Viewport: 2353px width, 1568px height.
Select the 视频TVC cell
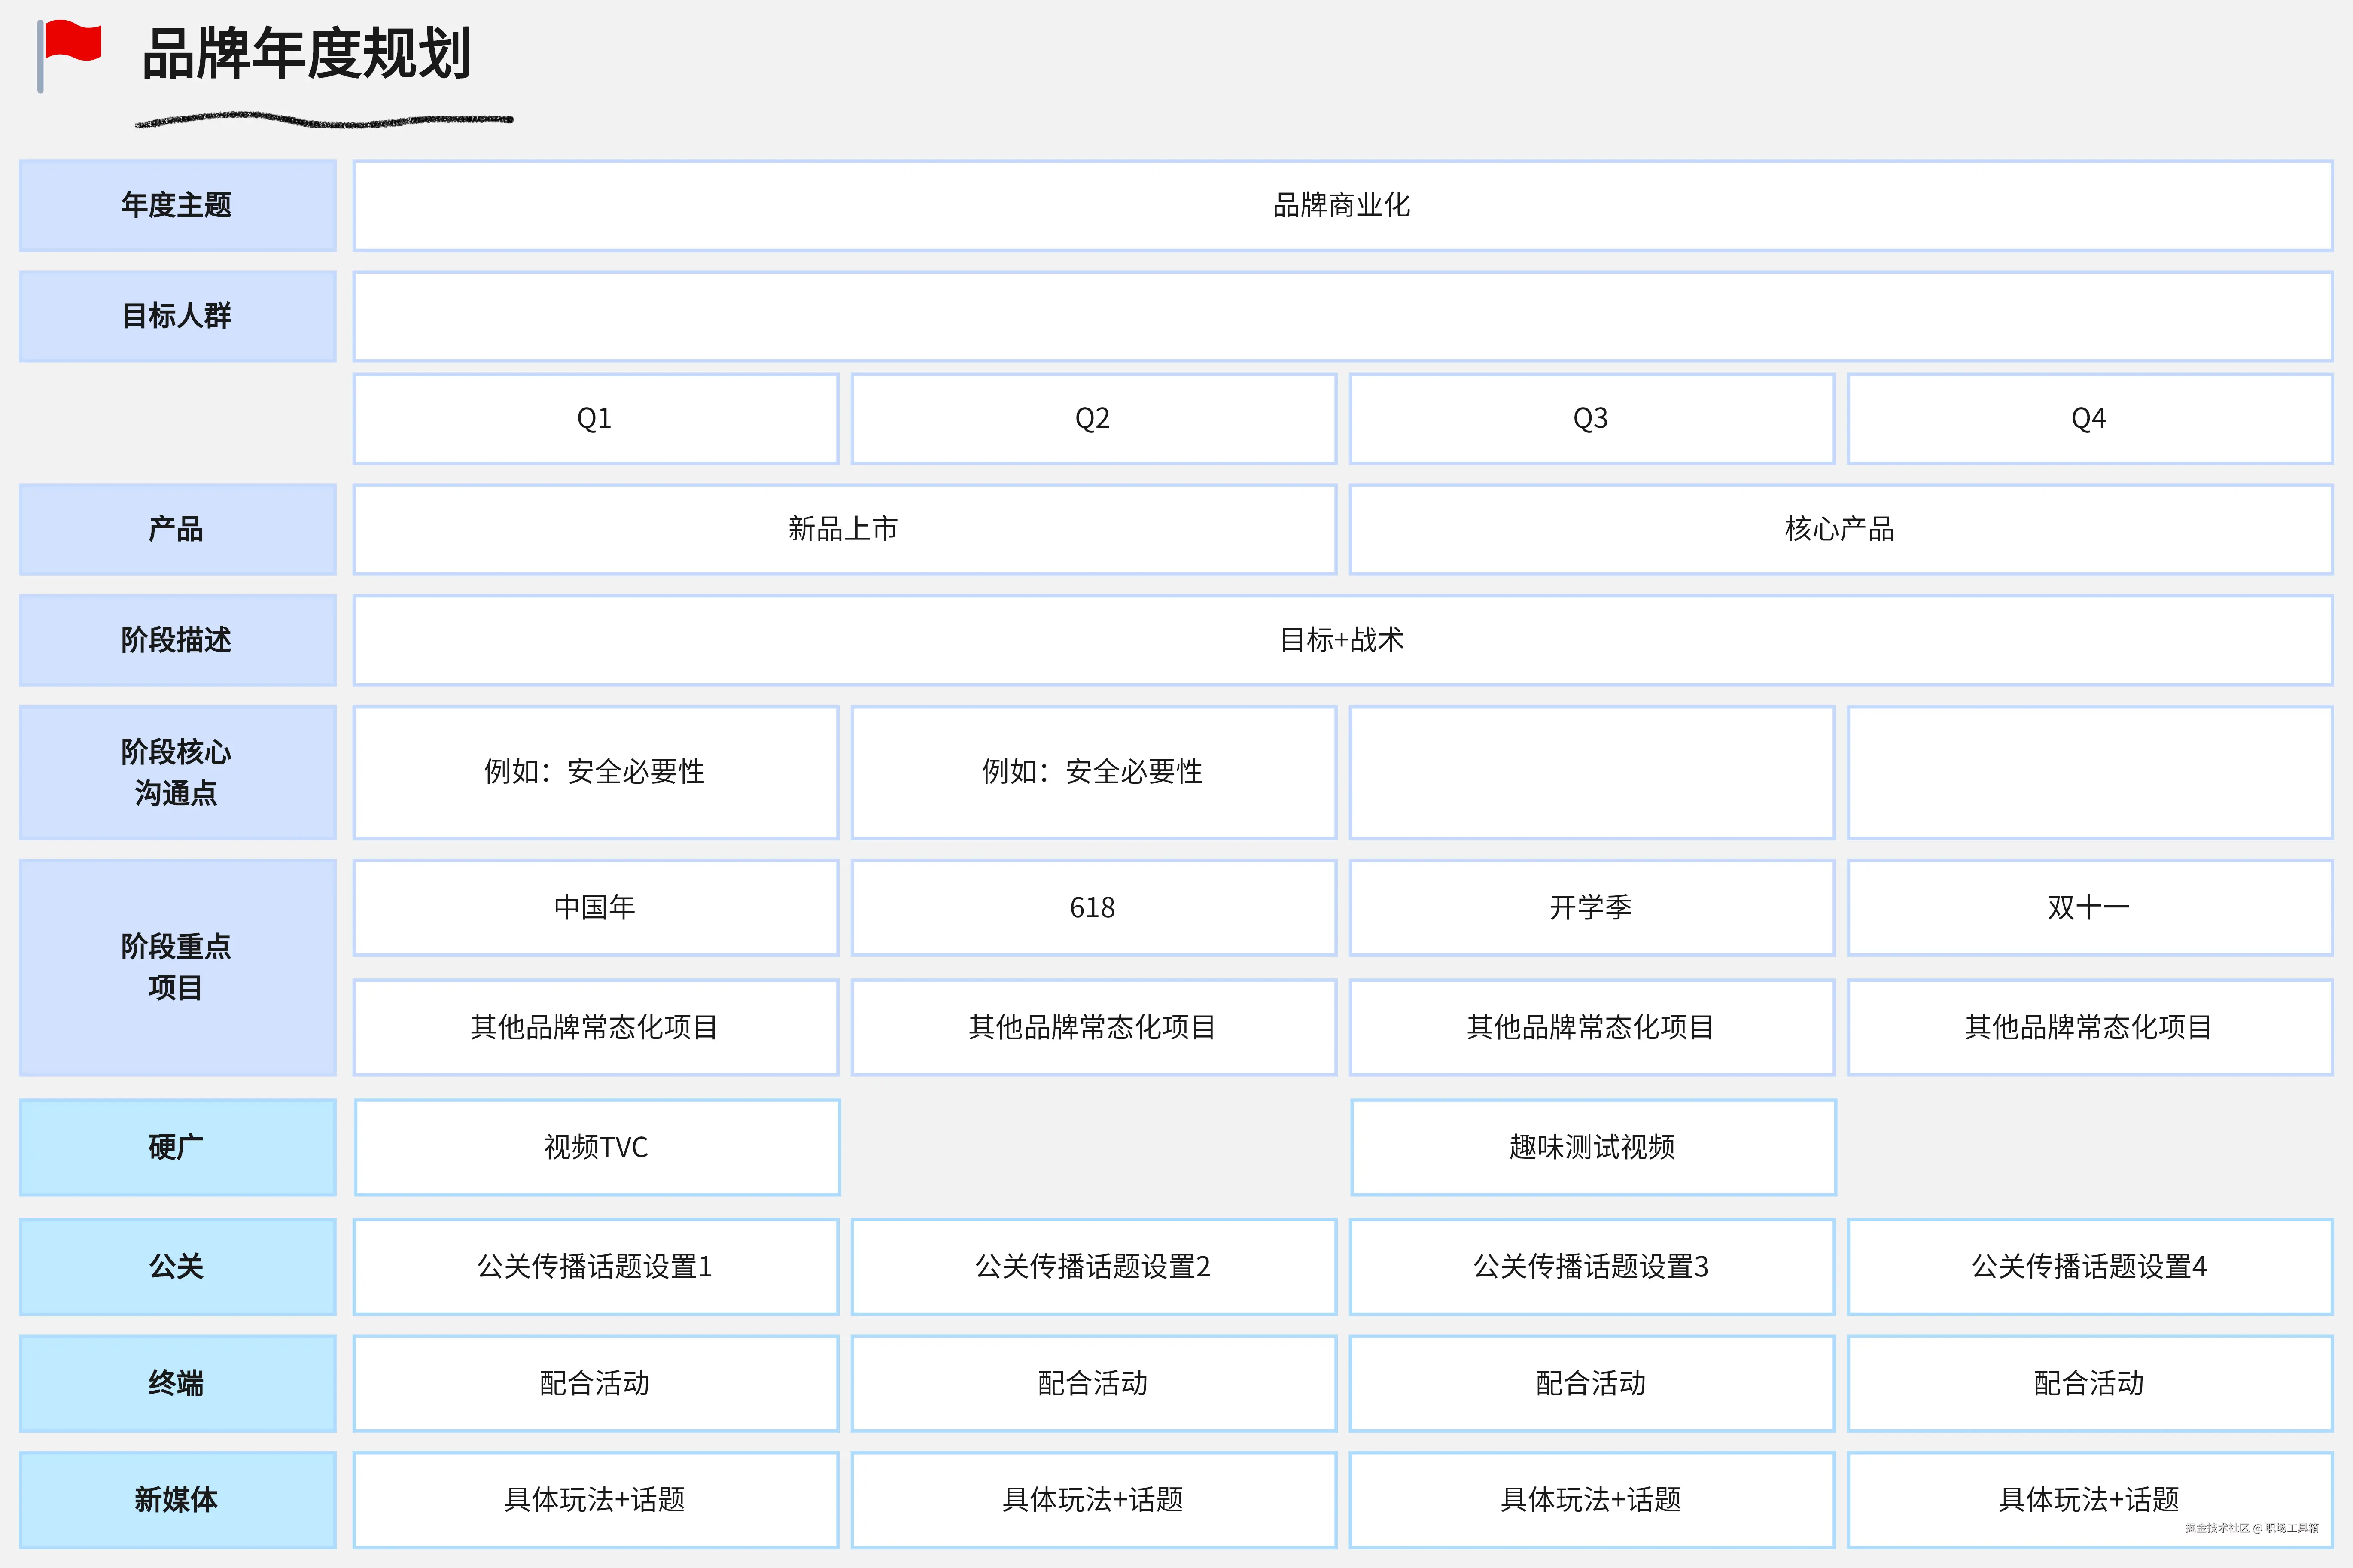tap(596, 1147)
